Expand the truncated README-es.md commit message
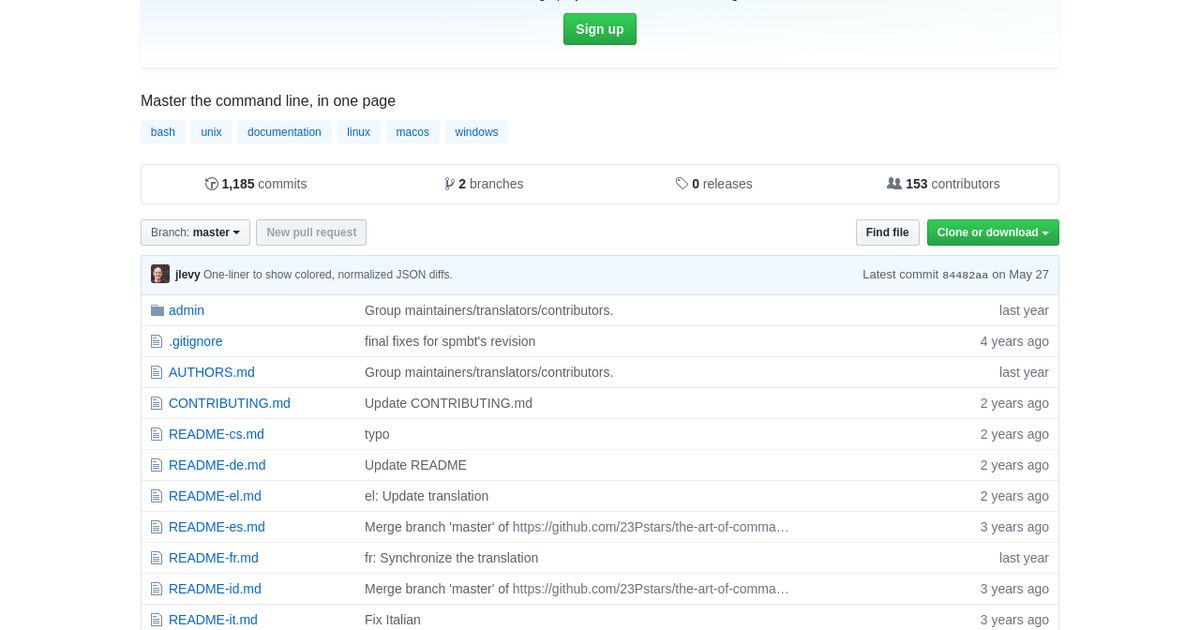Image resolution: width=1200 pixels, height=630 pixels. tap(782, 527)
